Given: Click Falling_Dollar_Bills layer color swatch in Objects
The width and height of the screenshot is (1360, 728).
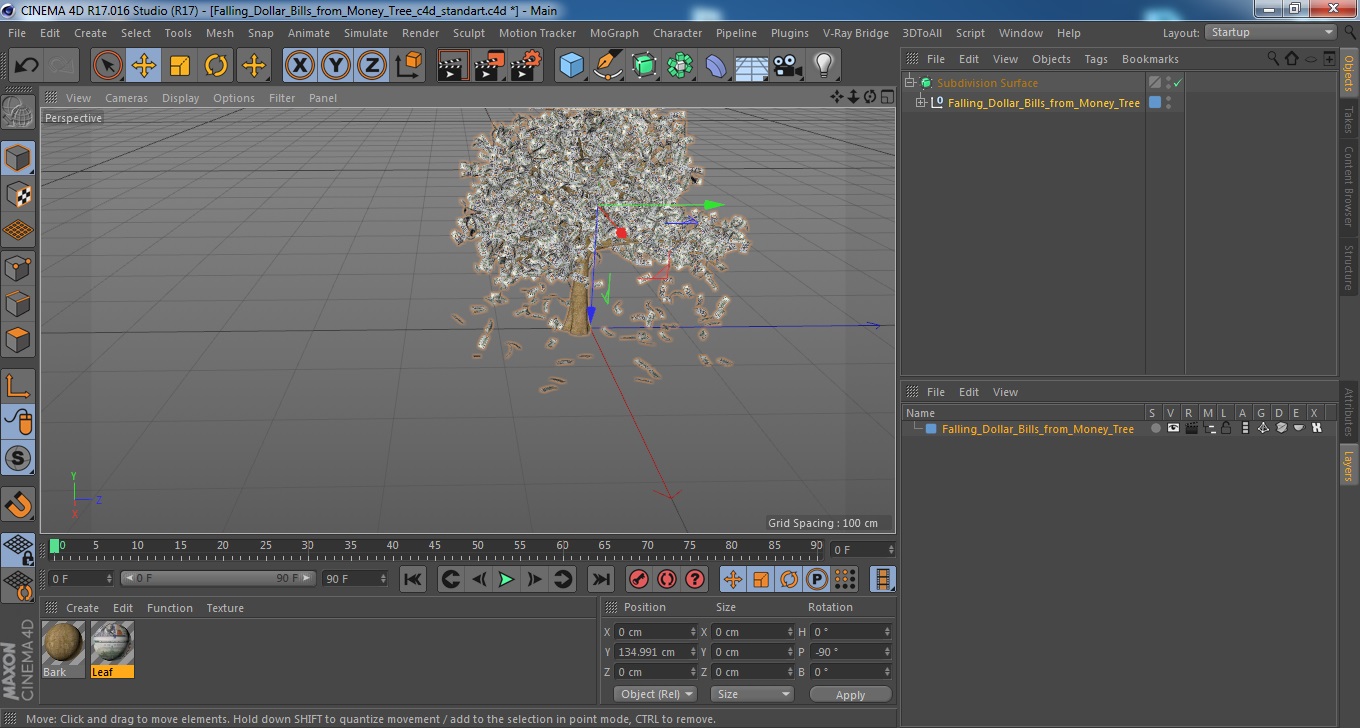Looking at the screenshot, I should (1155, 102).
